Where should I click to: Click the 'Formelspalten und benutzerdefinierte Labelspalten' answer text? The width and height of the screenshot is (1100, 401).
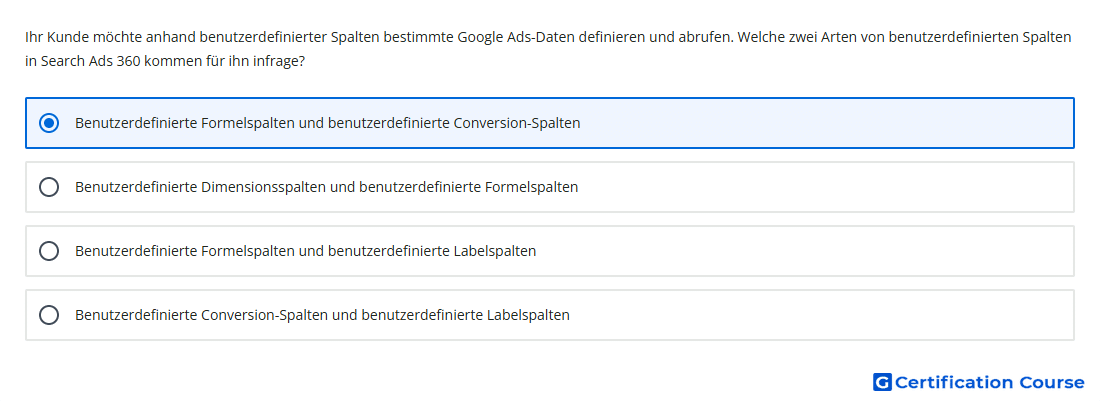tap(306, 251)
